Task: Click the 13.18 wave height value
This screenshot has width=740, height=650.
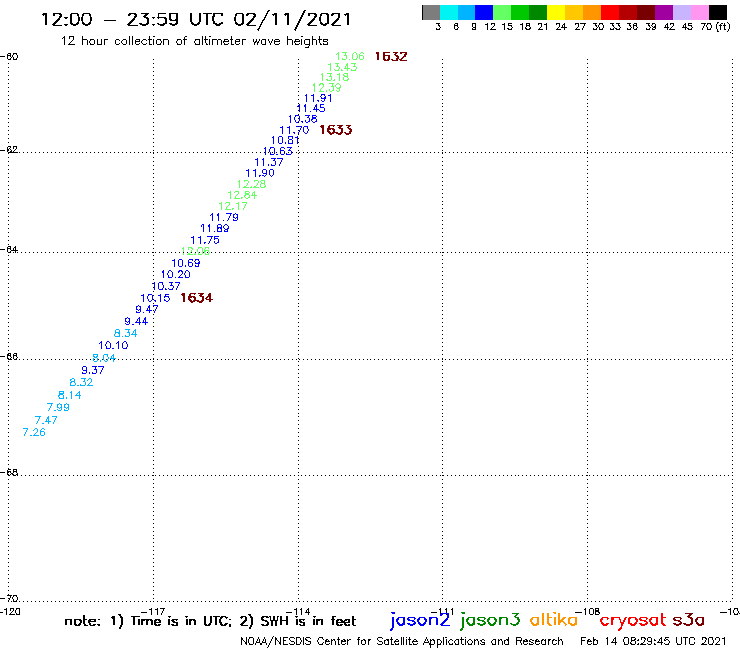Action: coord(335,77)
